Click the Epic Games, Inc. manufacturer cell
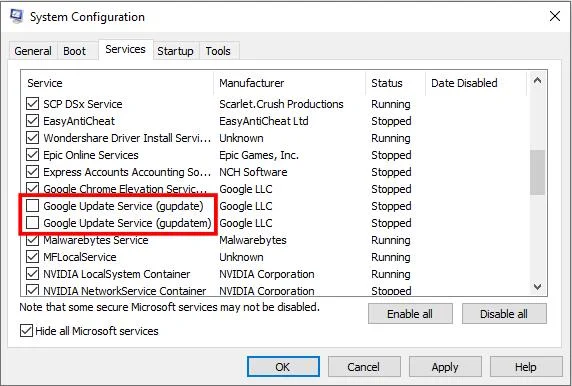Screen dimensions: 572x386 point(259,155)
